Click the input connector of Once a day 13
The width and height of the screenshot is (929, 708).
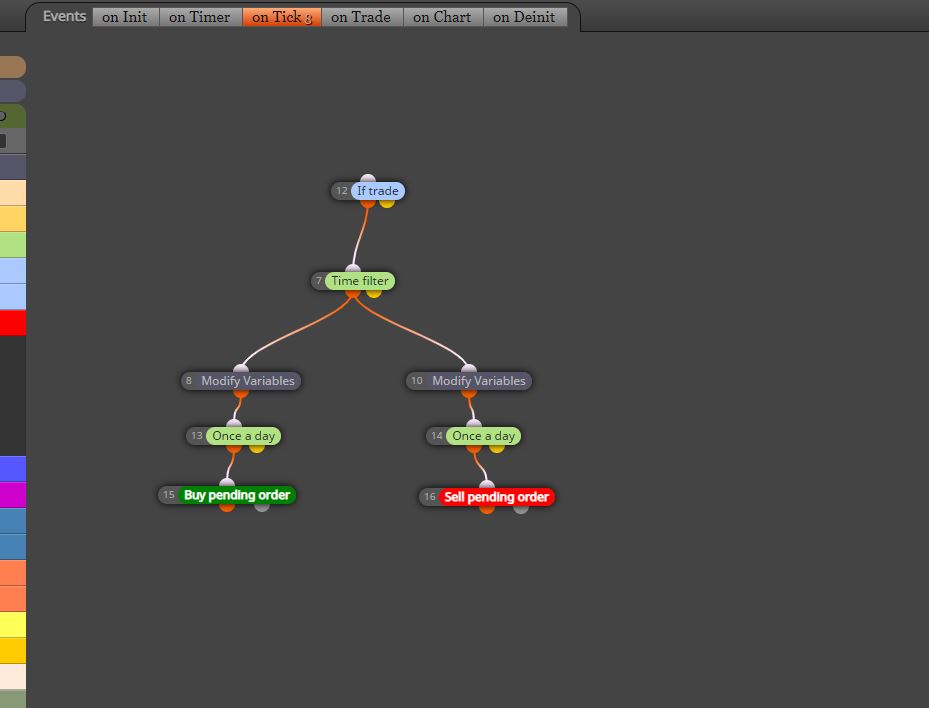tap(234, 424)
